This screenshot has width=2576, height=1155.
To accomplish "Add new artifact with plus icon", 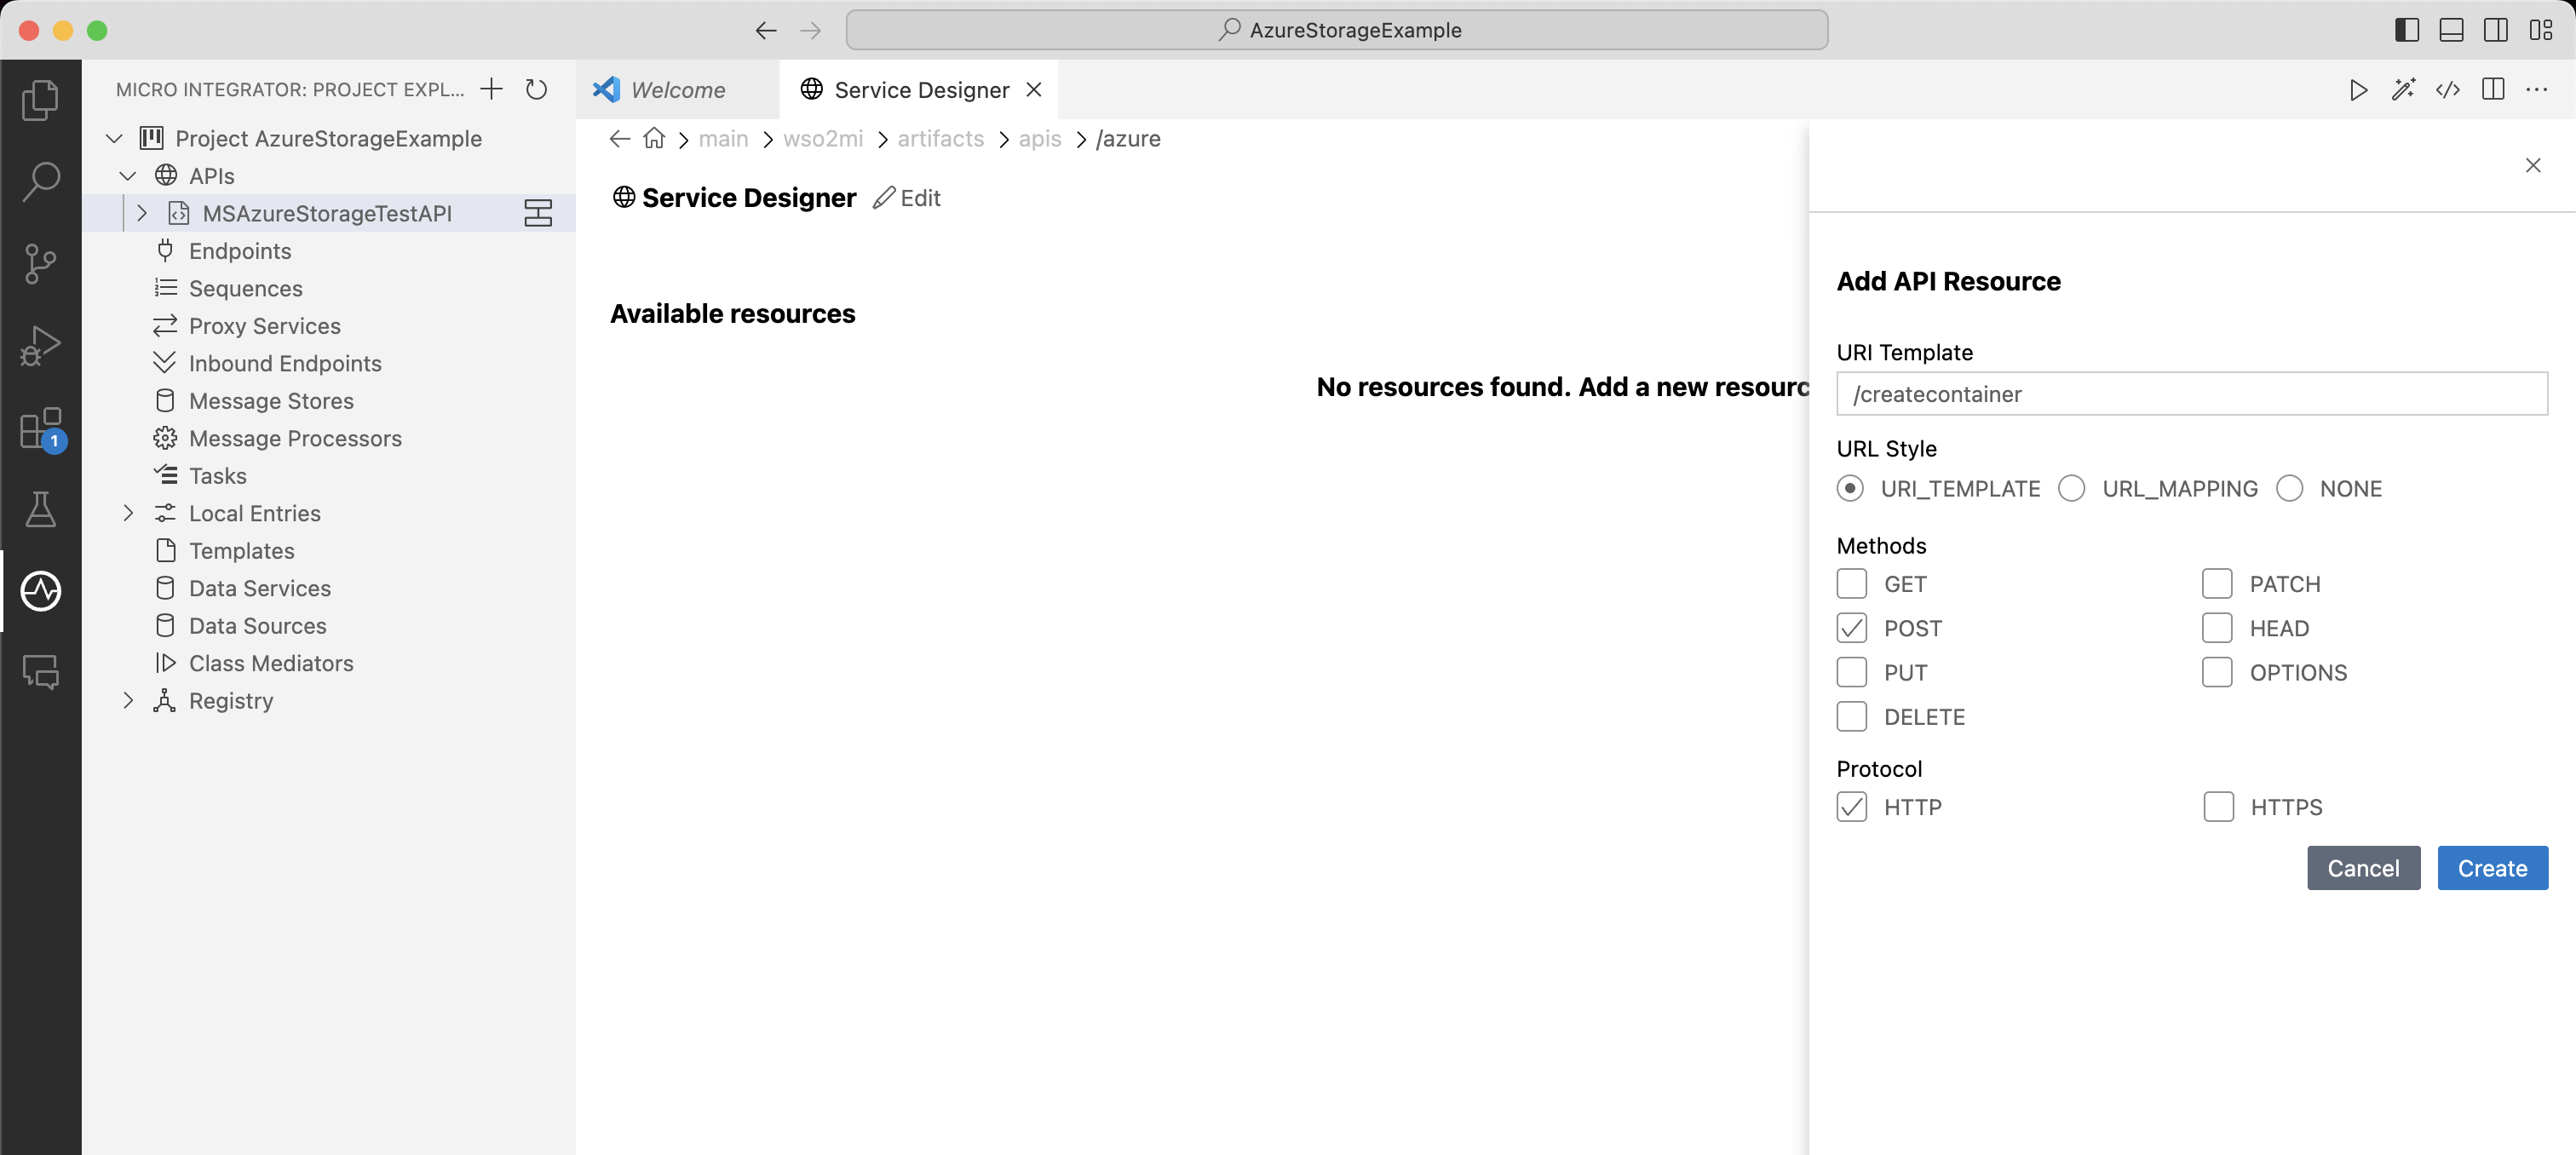I will [491, 89].
